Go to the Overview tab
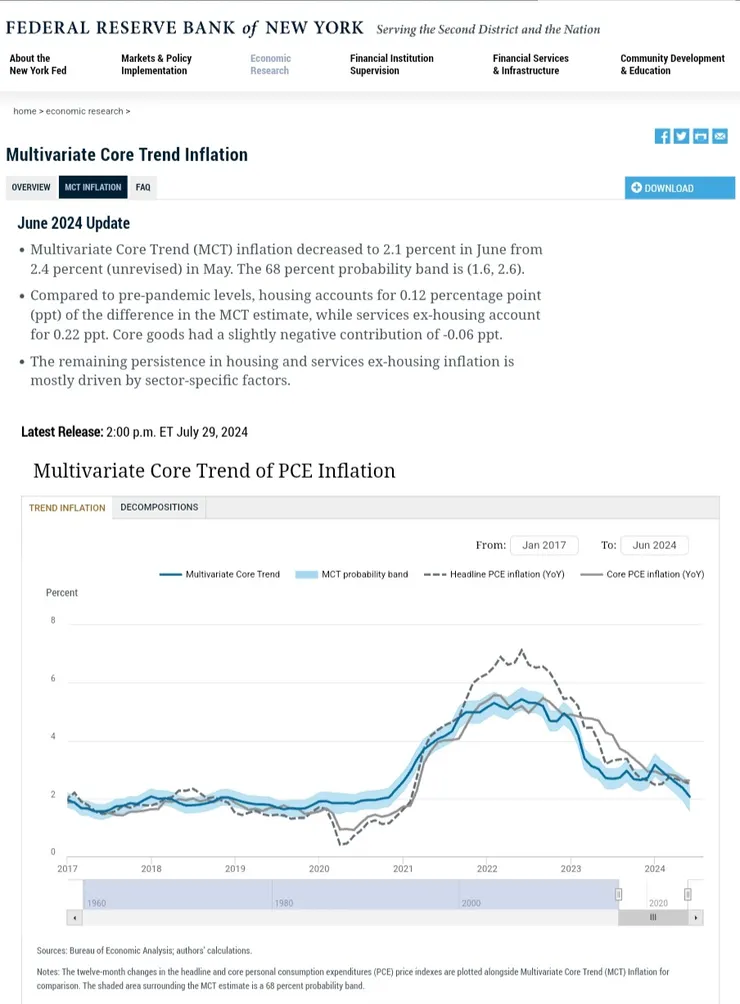The image size is (740, 1004). [31, 187]
